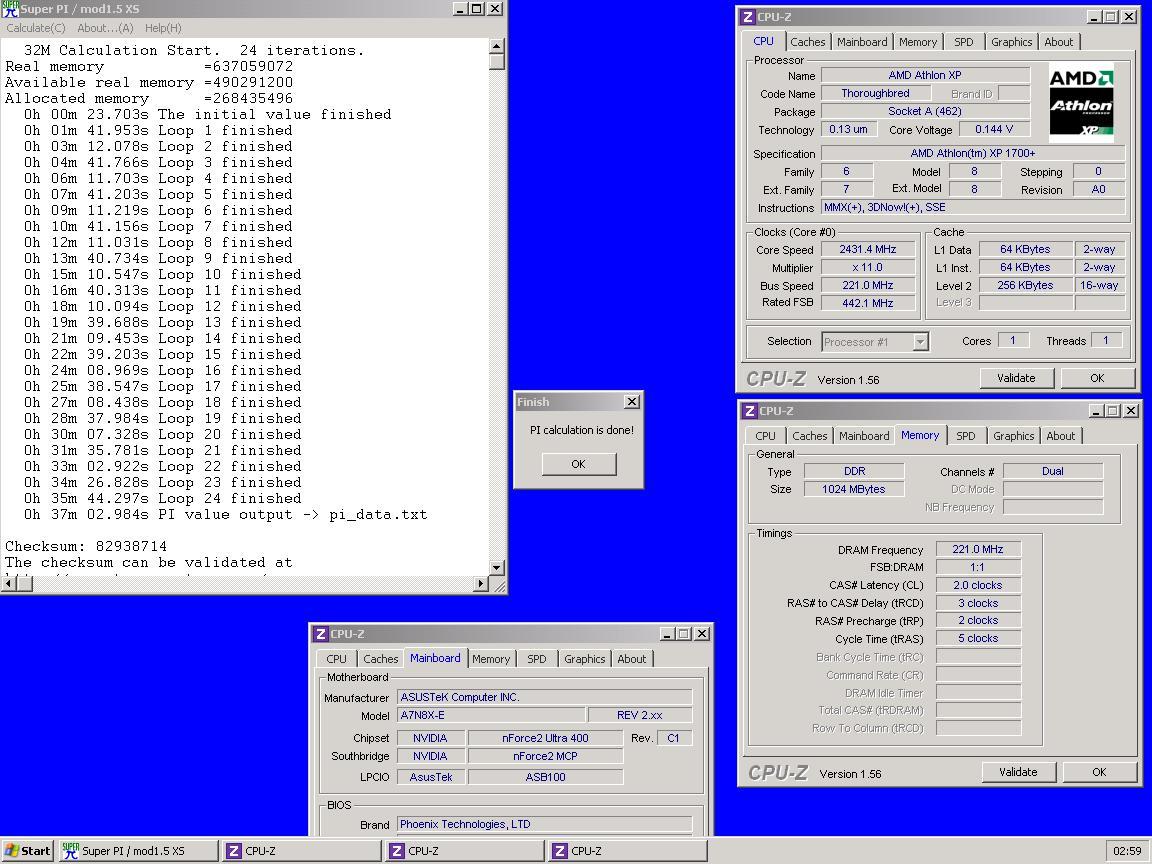Click the Super PI title bar icon
The height and width of the screenshot is (864, 1152).
tap(10, 9)
